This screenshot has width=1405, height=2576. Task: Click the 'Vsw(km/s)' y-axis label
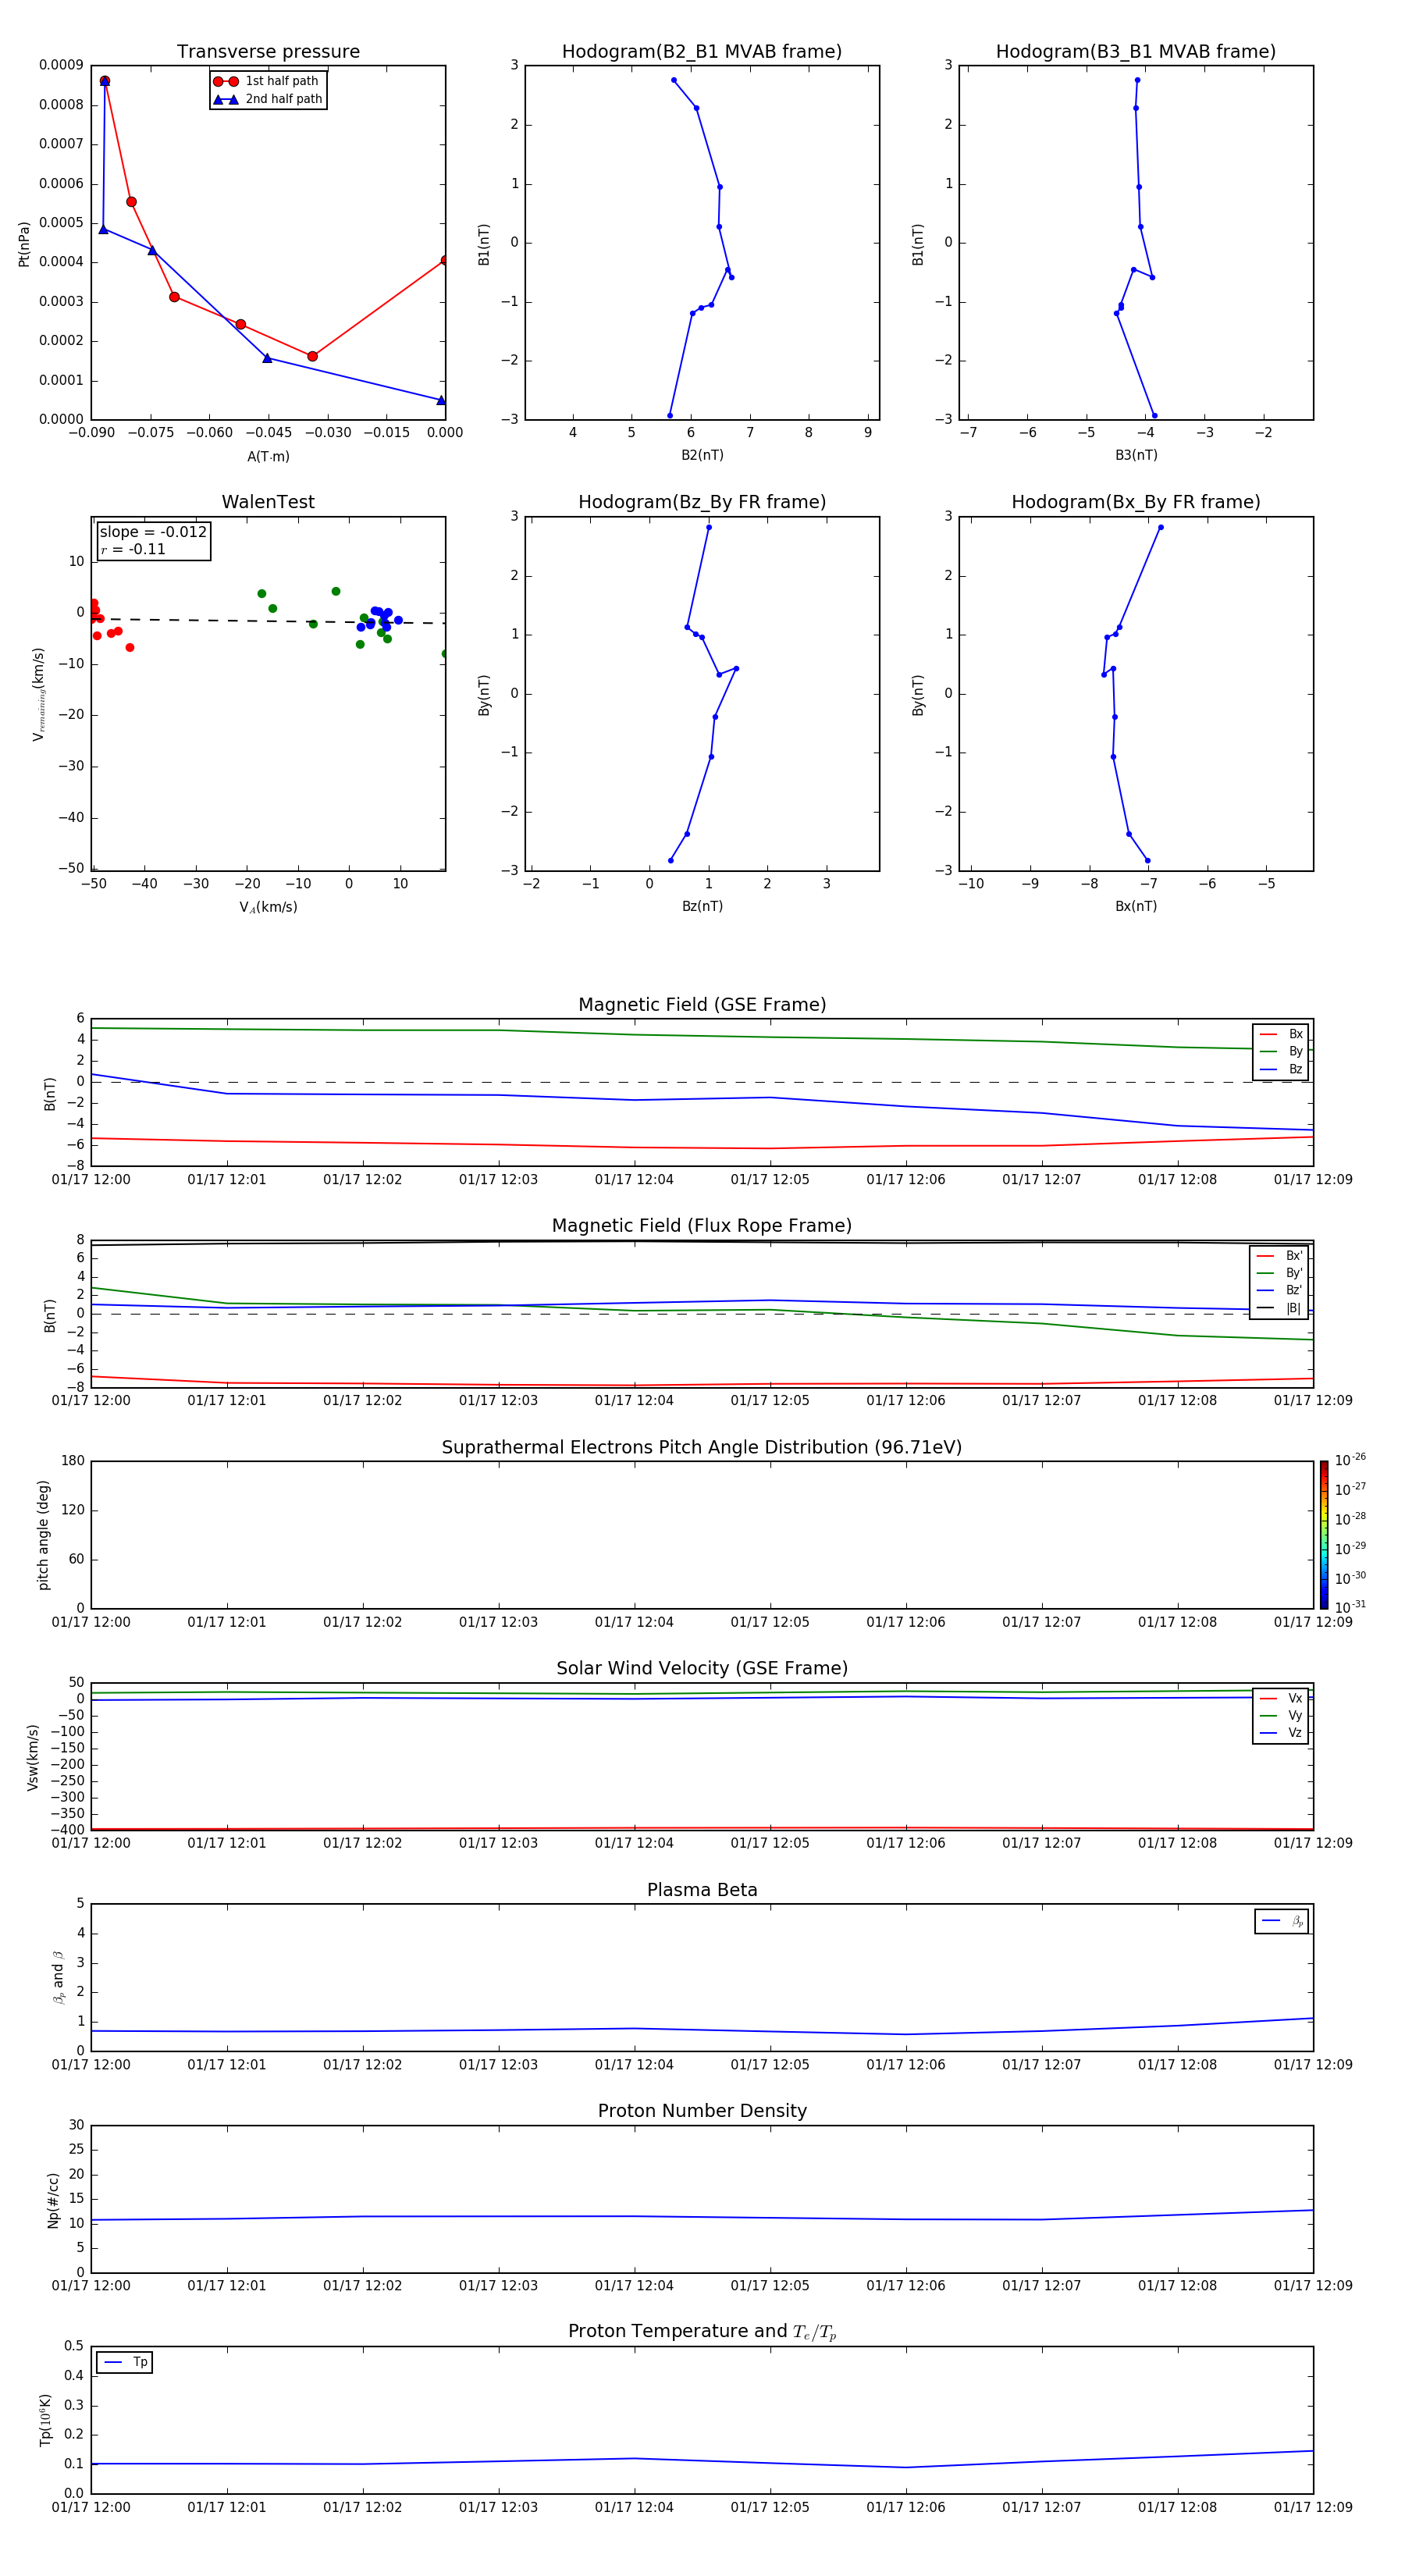32,1757
